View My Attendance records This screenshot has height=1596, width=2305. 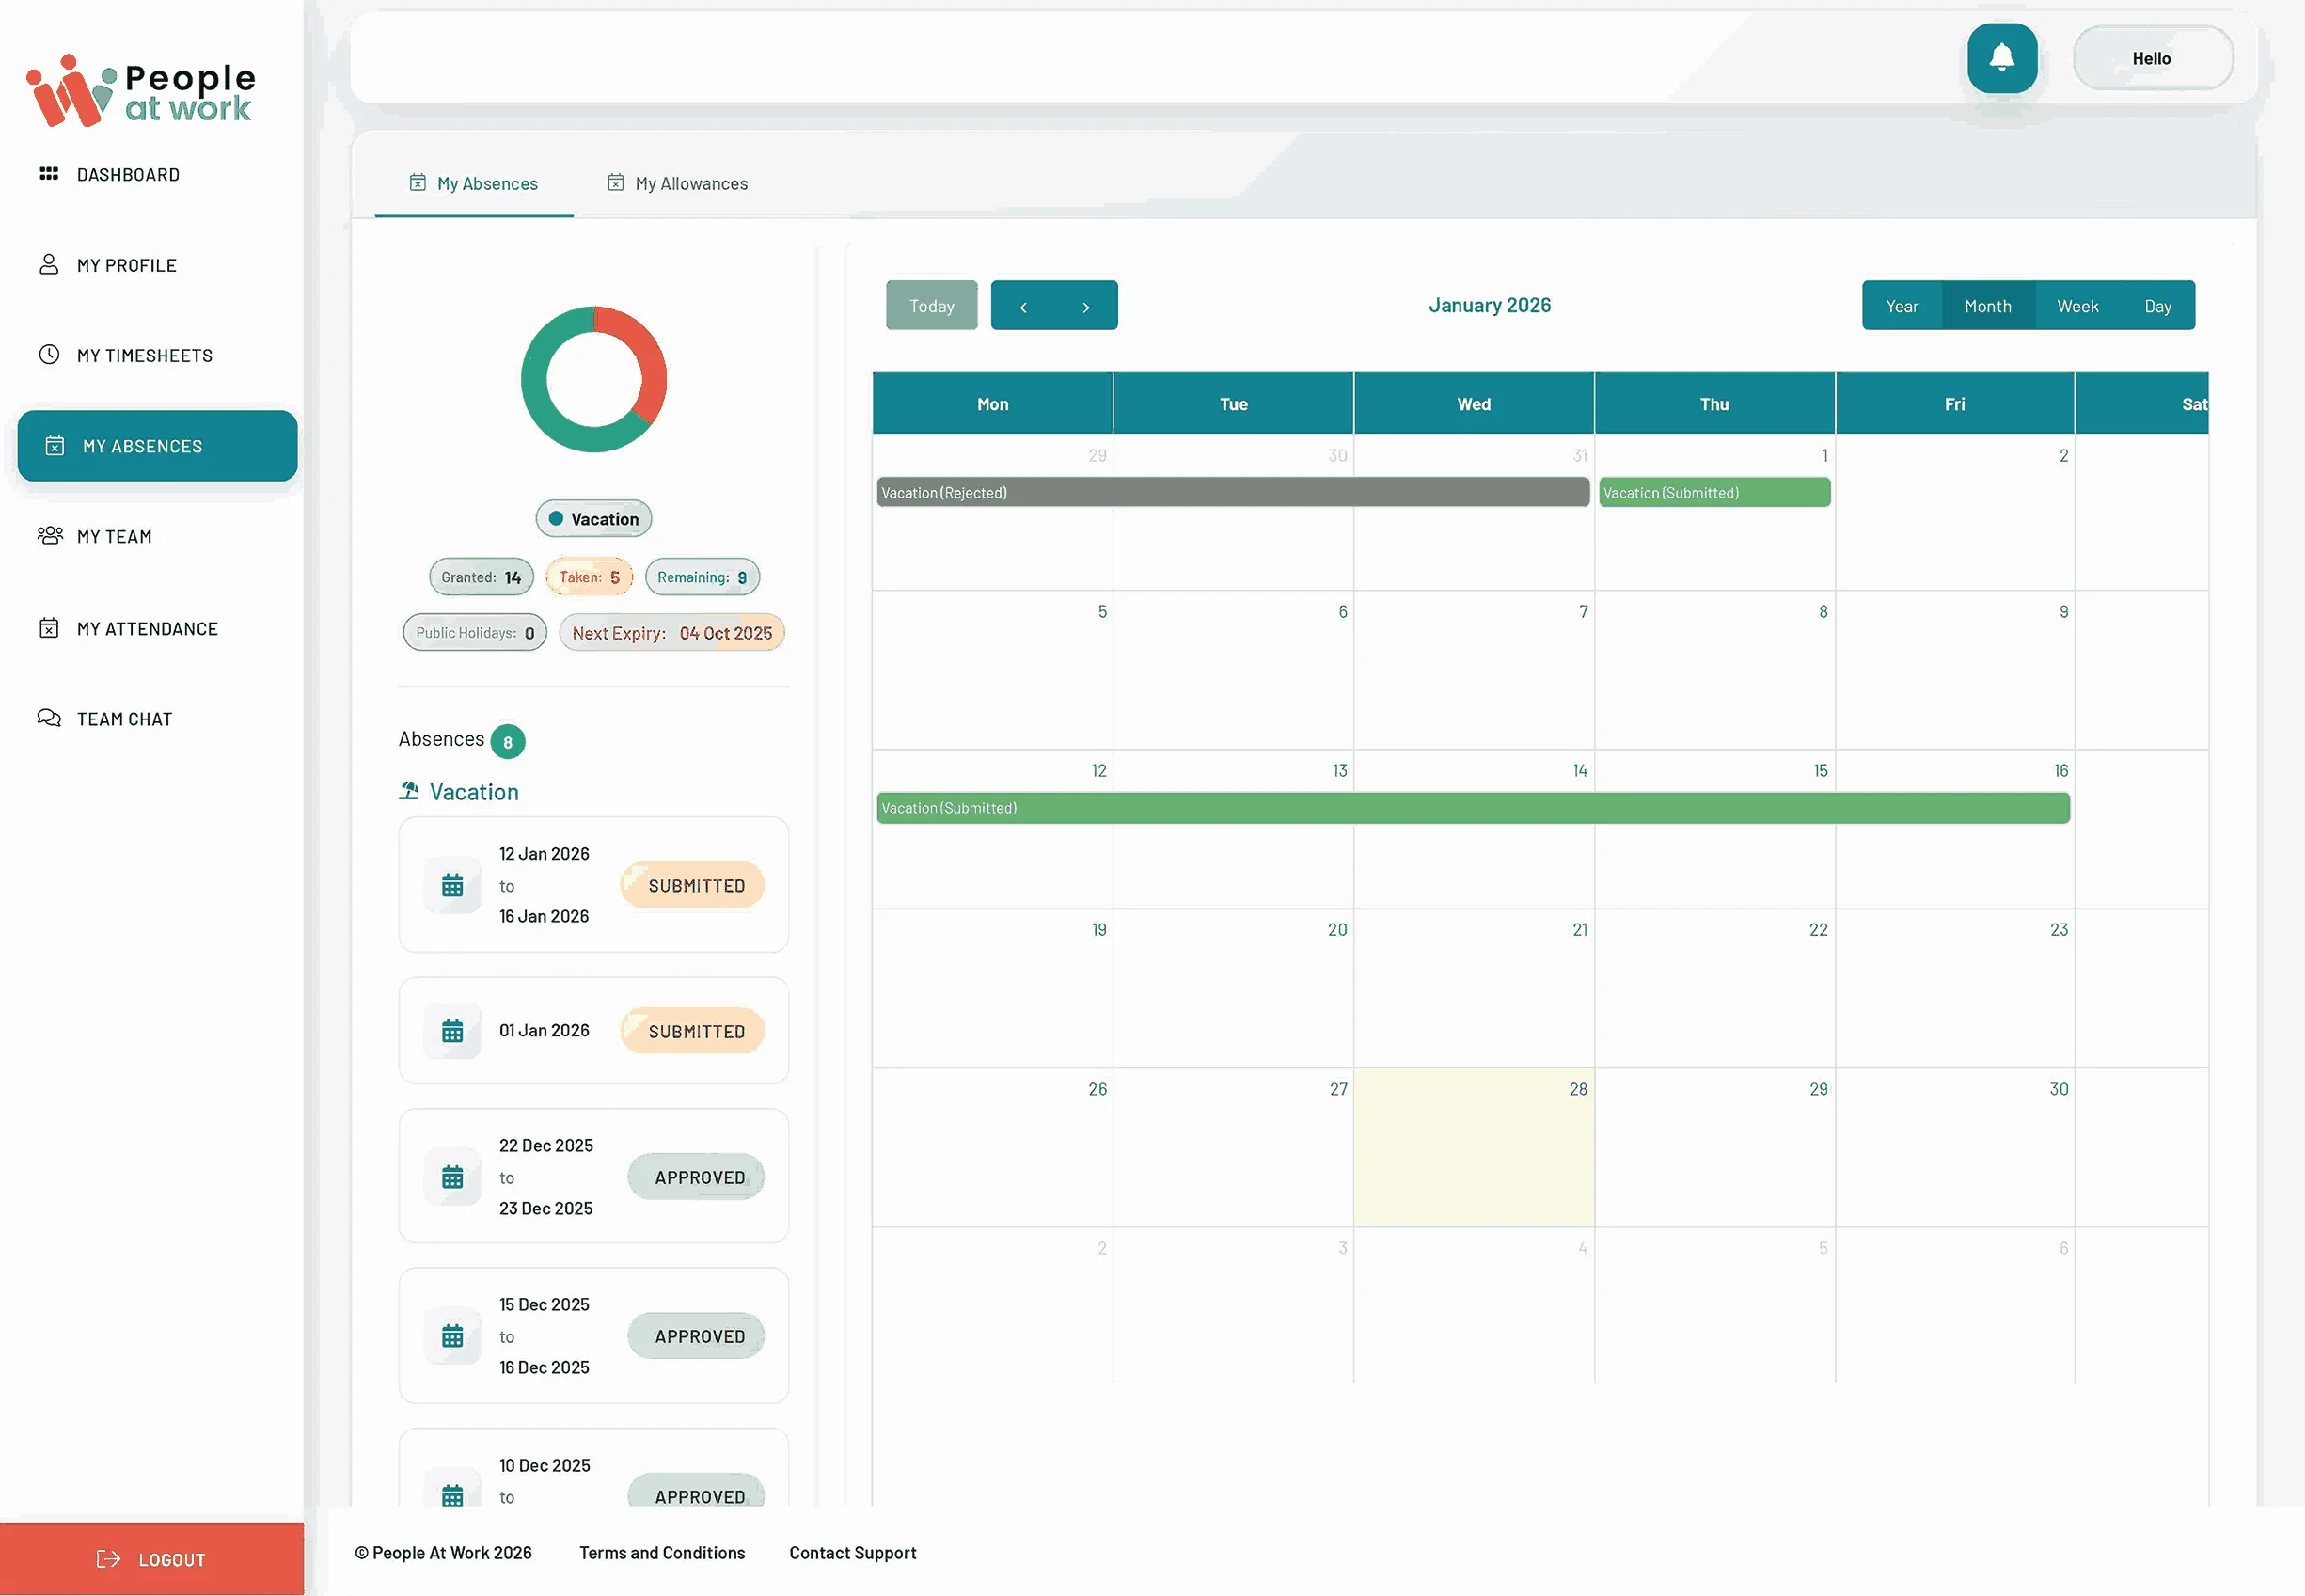[x=147, y=628]
